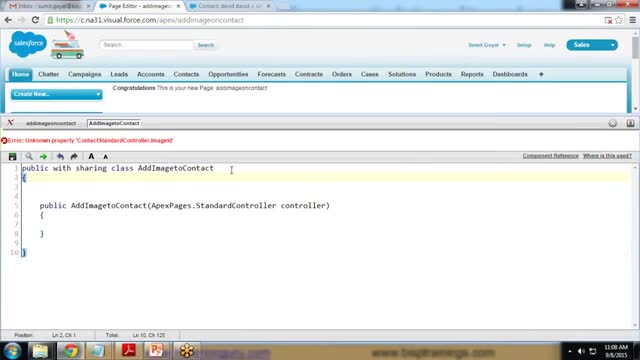640x360 pixels.
Task: Open the Component Reference link
Action: pyautogui.click(x=550, y=156)
